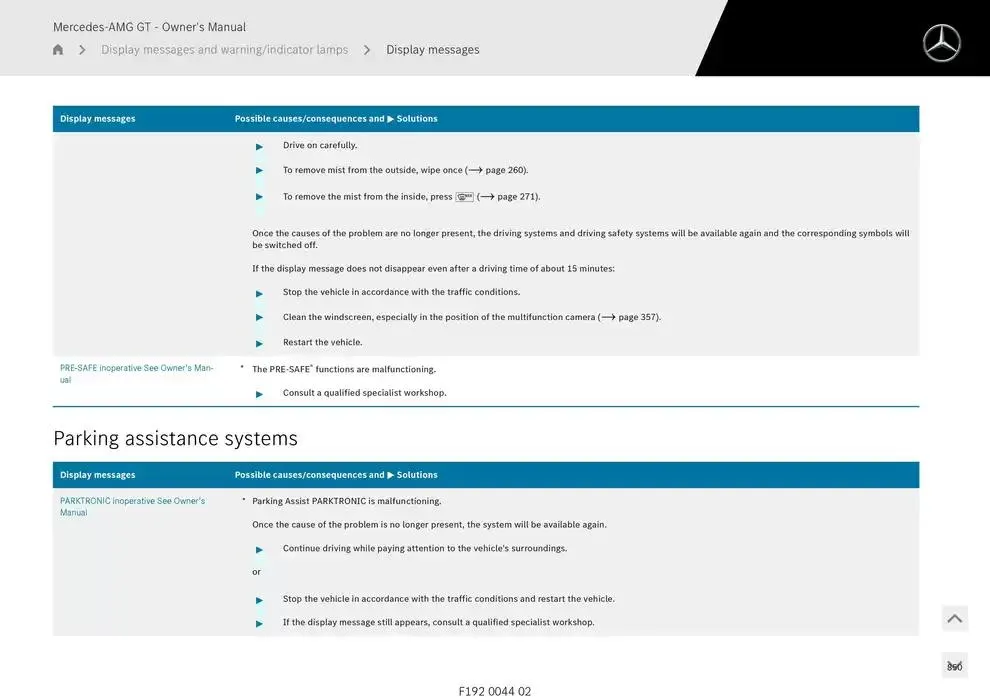The image size is (990, 700).
Task: Open 'Display messages and warning/indicator lamps' breadcrumb
Action: (x=224, y=50)
